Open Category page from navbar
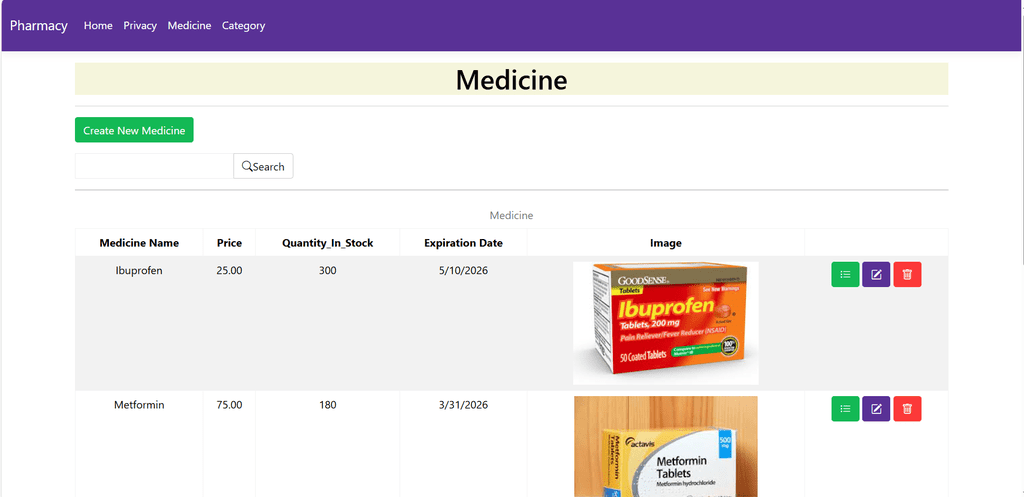The height and width of the screenshot is (497, 1024). tap(244, 25)
